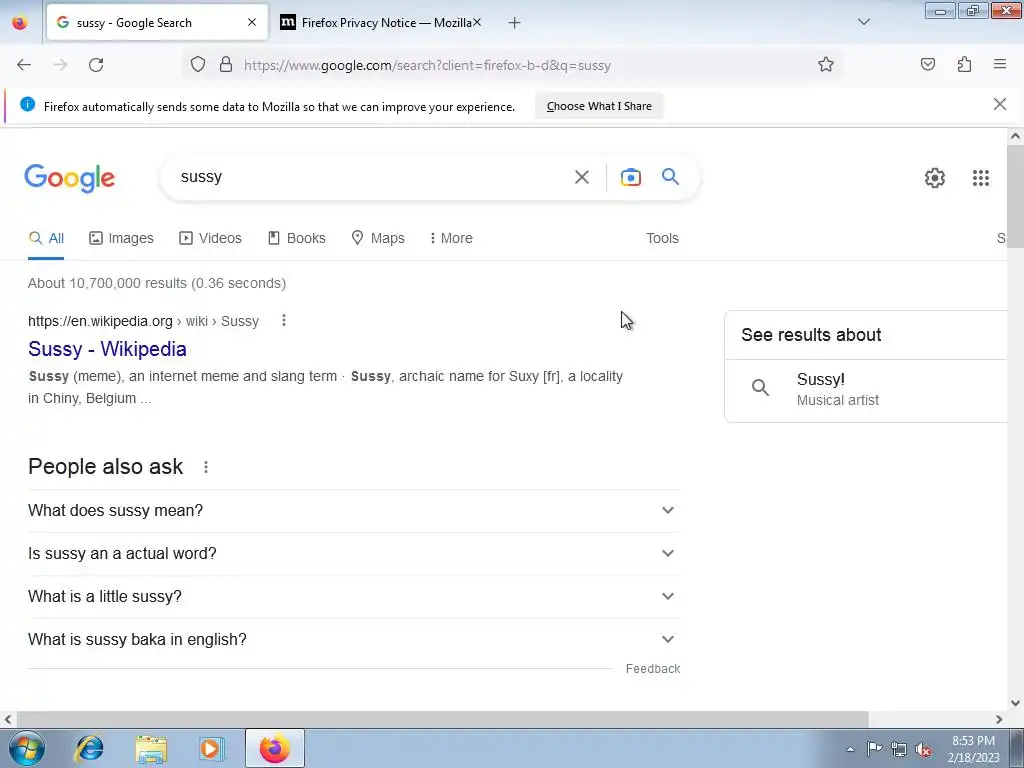
Task: Switch to the Videos results tab
Action: pos(210,238)
